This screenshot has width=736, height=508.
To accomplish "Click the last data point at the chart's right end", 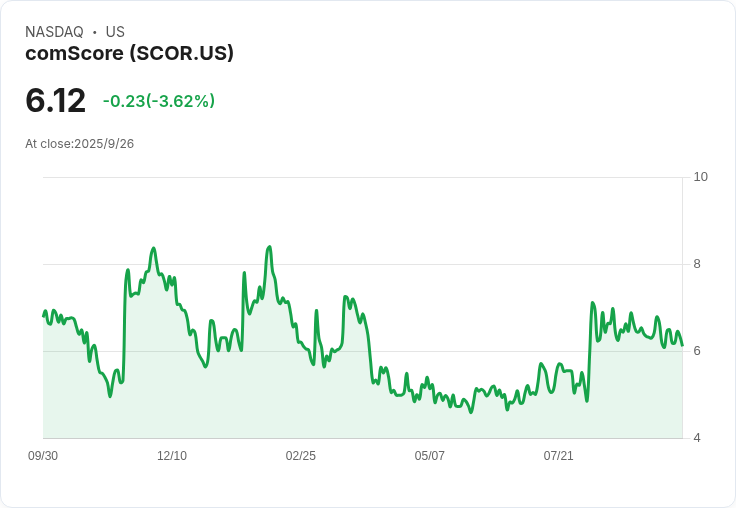I will coord(682,345).
